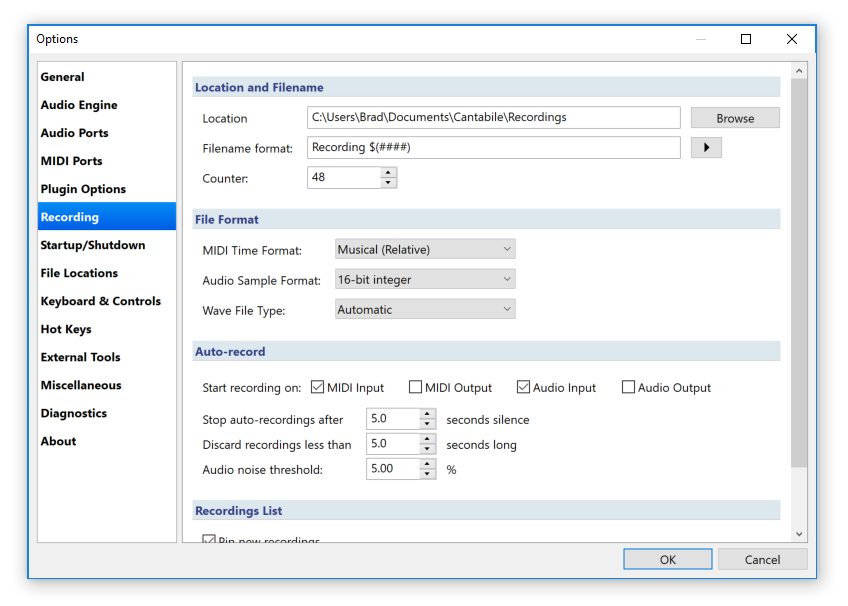
Task: Open the Audio Sample Format dropdown
Action: 425,279
